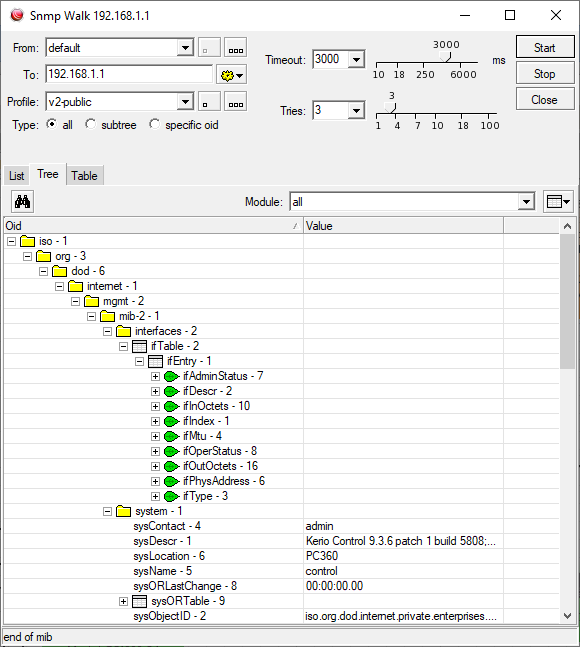Open the Module dropdown
The width and height of the screenshot is (580, 647).
[526, 202]
